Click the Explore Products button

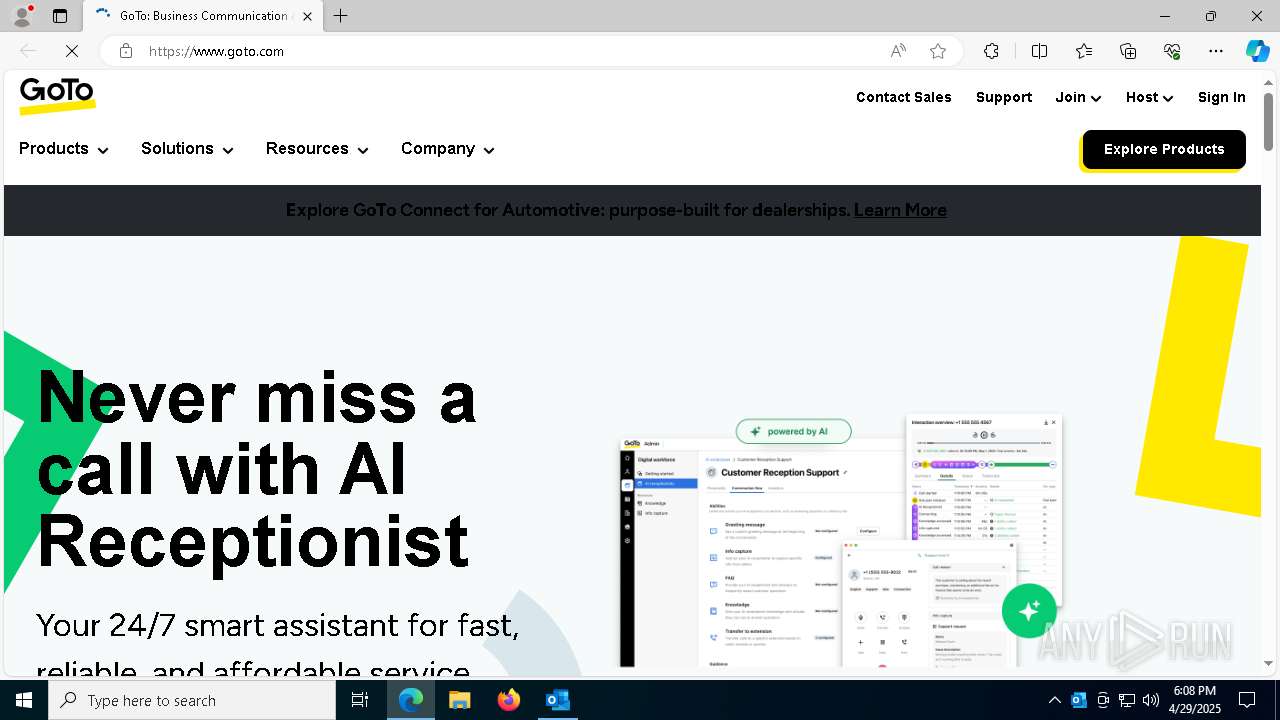[1164, 149]
